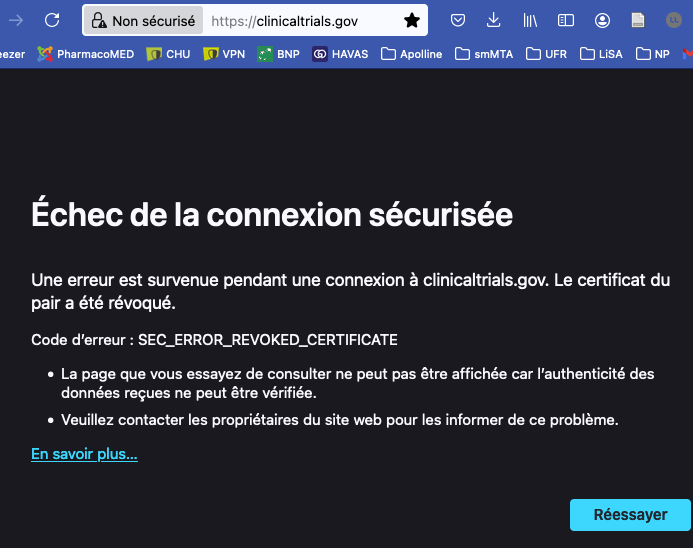693x548 pixels.
Task: Expand the LiSA bookmarks folder
Action: [601, 54]
